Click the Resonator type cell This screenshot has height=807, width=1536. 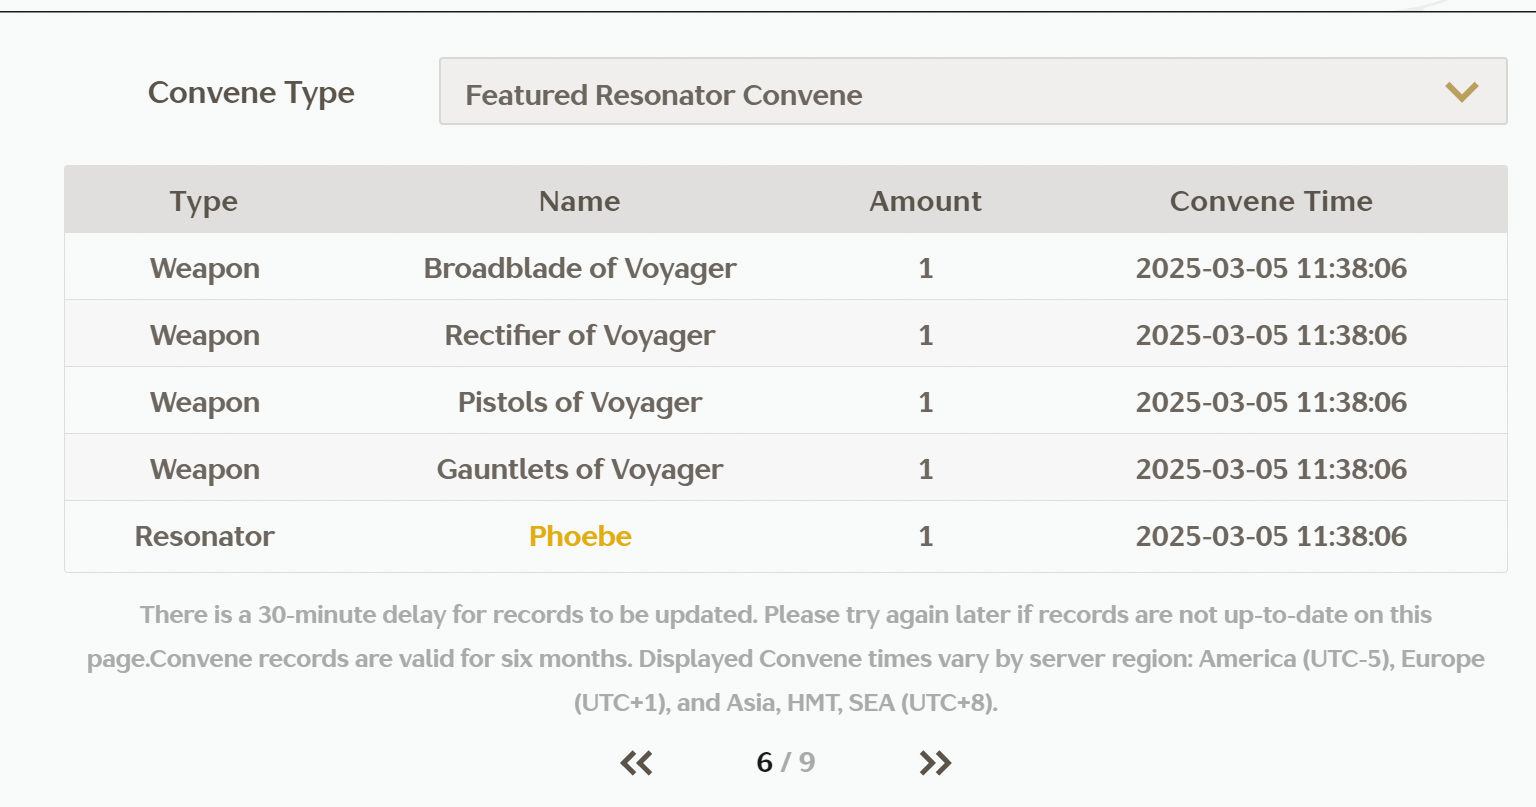coord(204,536)
